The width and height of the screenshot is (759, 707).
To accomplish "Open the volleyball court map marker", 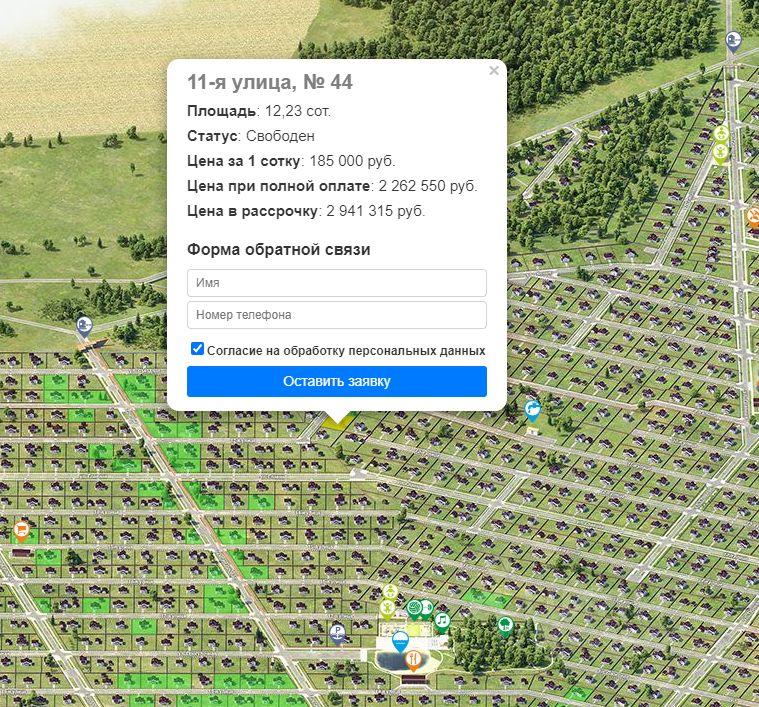I will coord(413,609).
